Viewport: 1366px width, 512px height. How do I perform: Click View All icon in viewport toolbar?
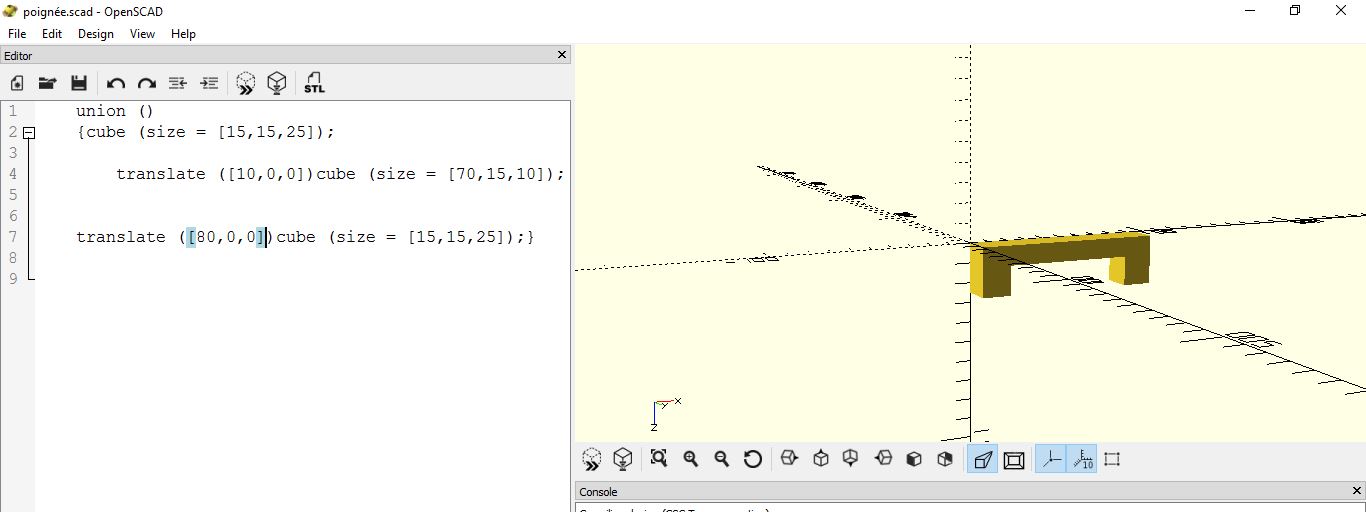(x=658, y=459)
